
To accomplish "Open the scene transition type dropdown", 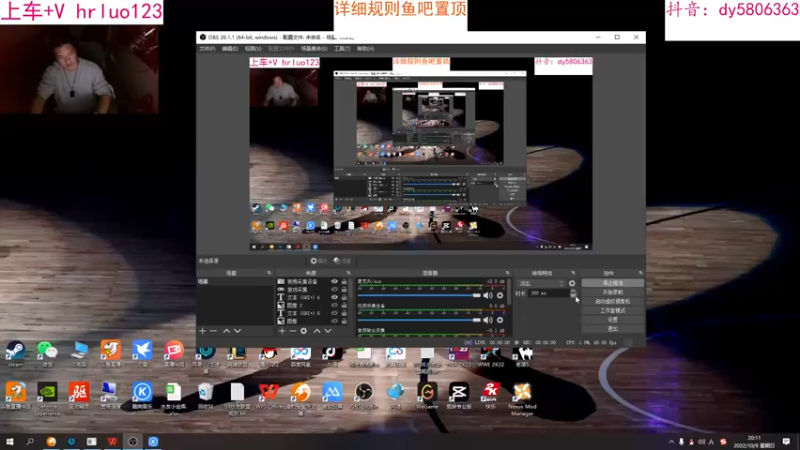I will (541, 283).
